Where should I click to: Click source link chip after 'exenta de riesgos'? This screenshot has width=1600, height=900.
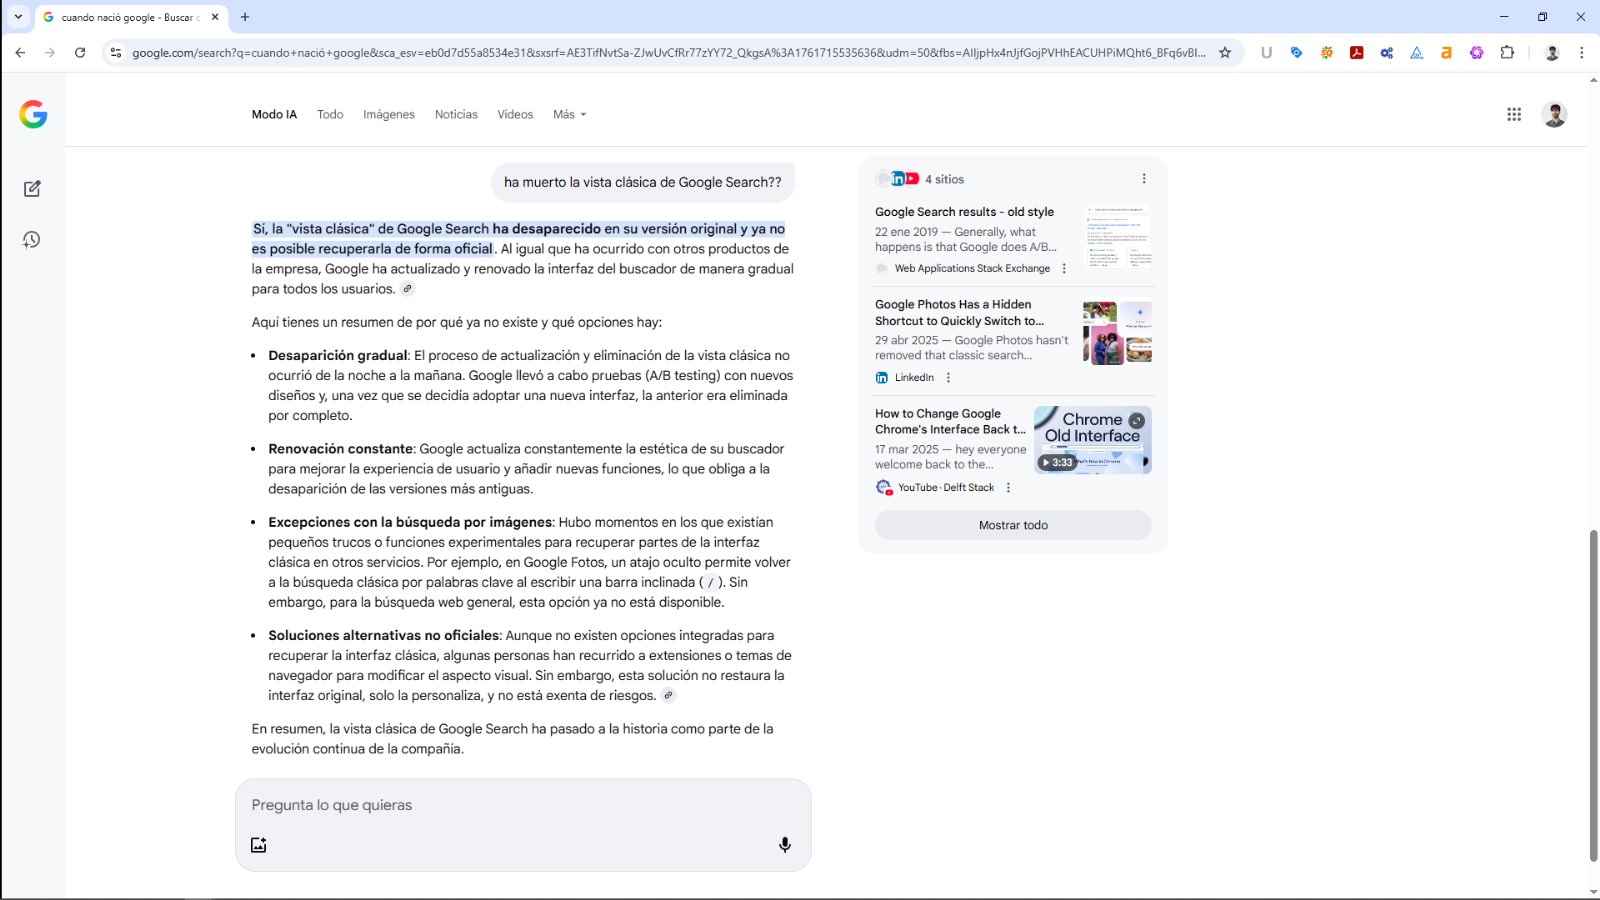point(669,696)
